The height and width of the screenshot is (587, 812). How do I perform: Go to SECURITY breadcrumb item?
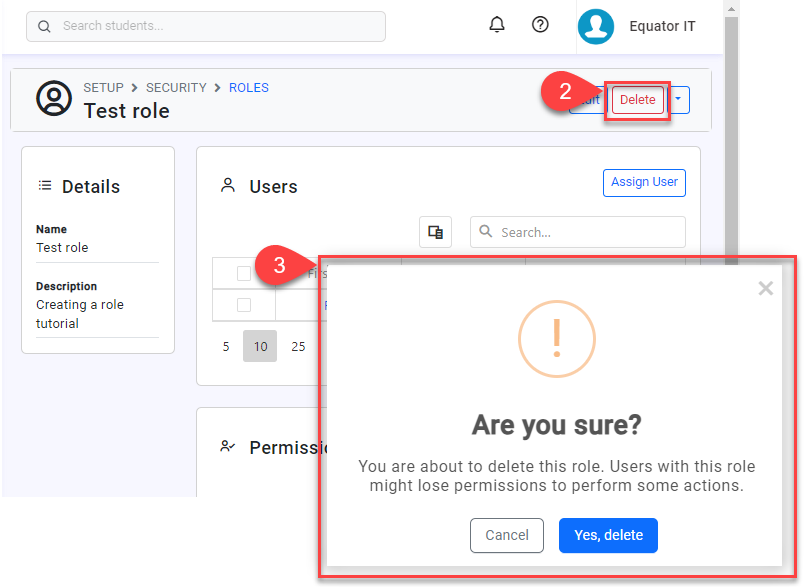click(x=176, y=88)
